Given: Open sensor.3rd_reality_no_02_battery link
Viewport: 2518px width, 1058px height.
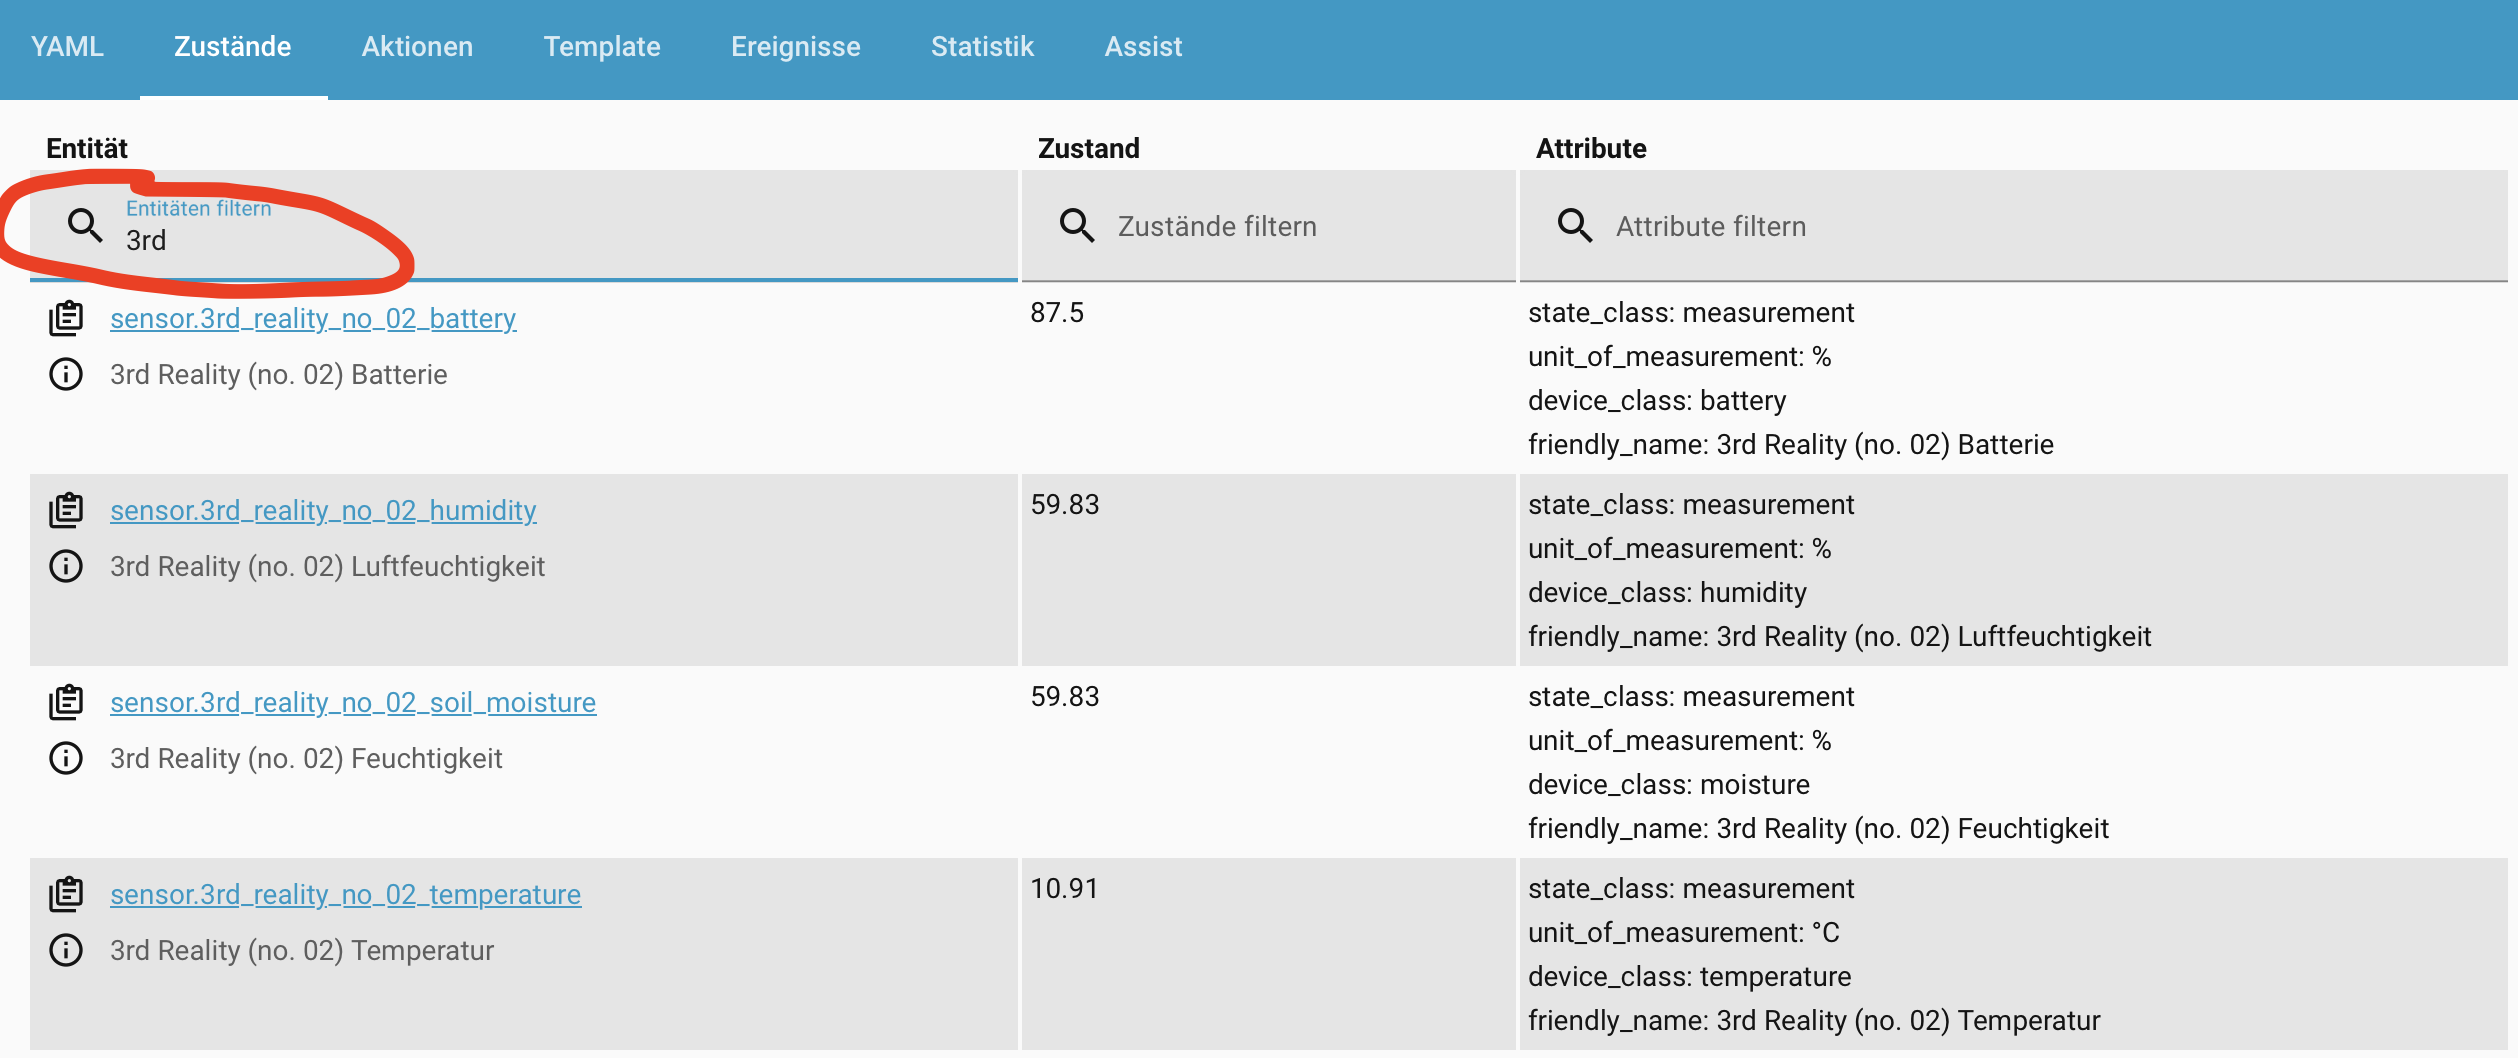Looking at the screenshot, I should point(313,318).
